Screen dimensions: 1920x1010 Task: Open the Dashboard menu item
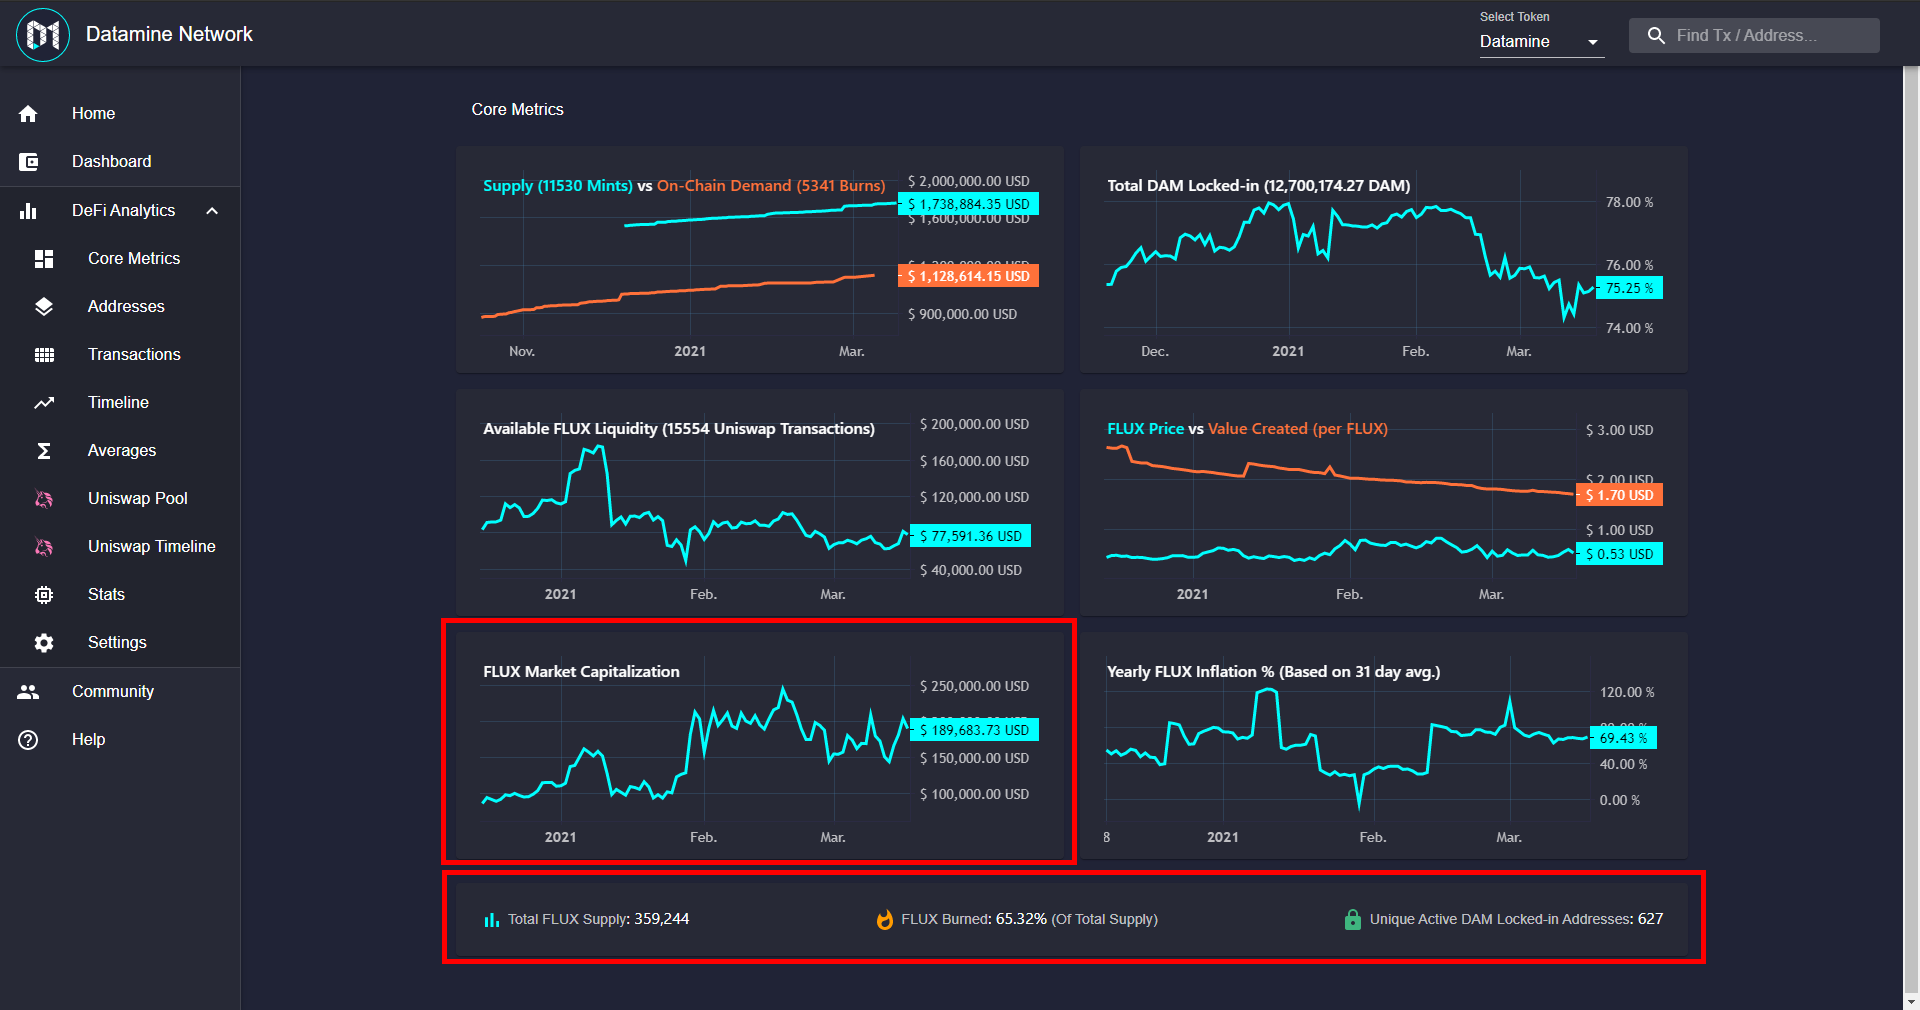(x=111, y=162)
